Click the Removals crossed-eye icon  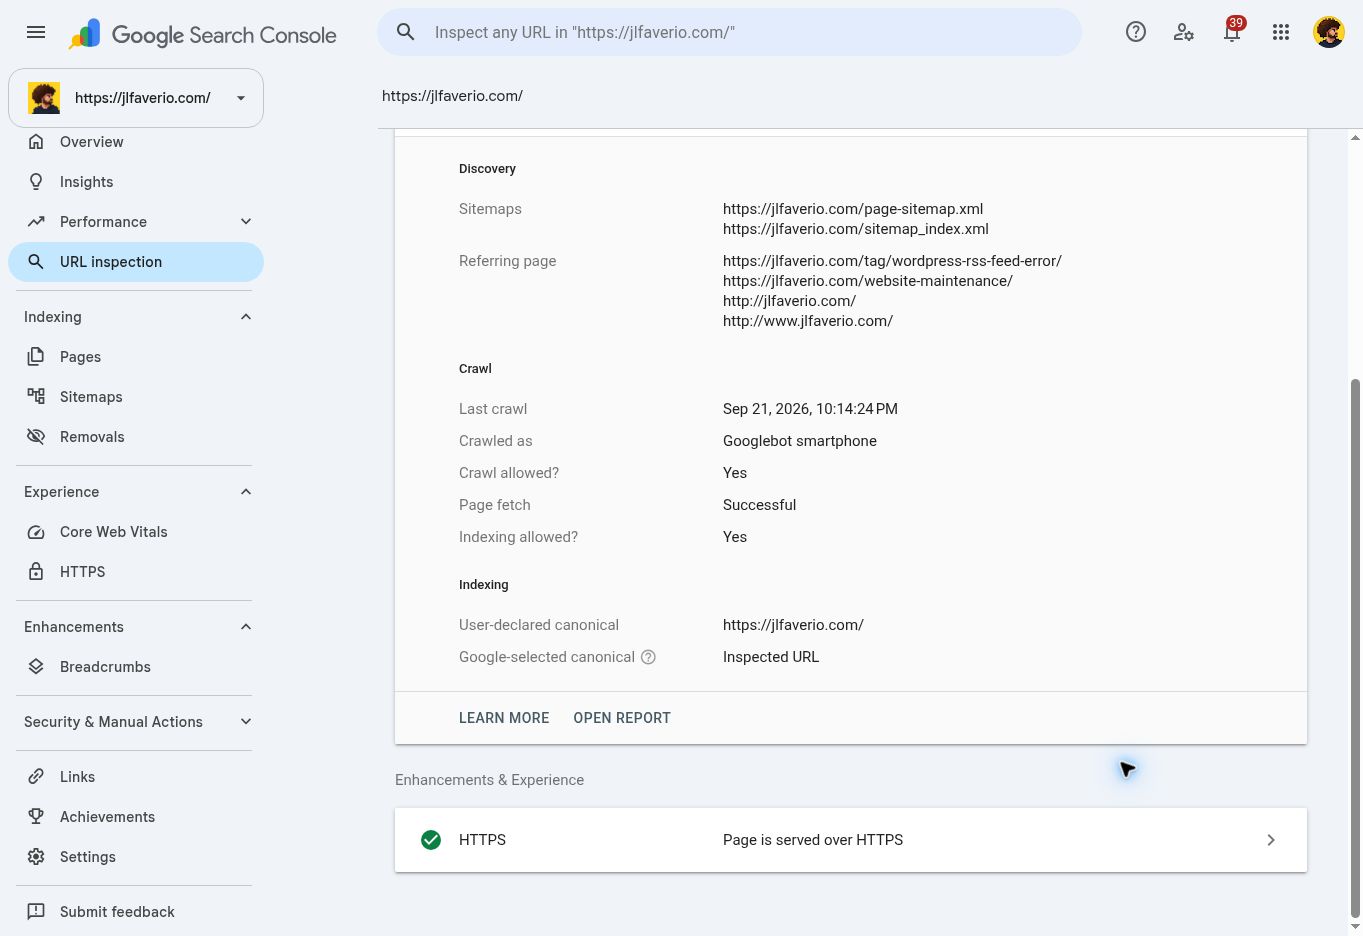pos(36,436)
